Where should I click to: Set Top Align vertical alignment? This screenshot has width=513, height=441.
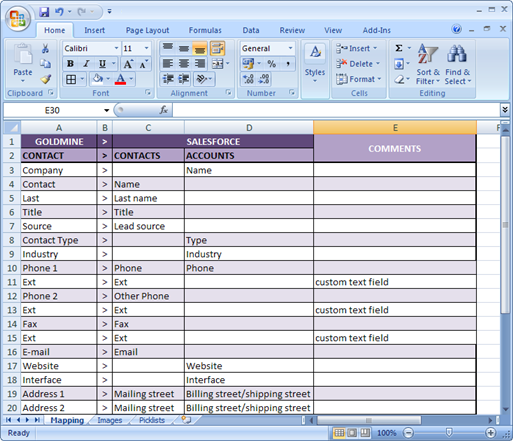click(x=168, y=48)
